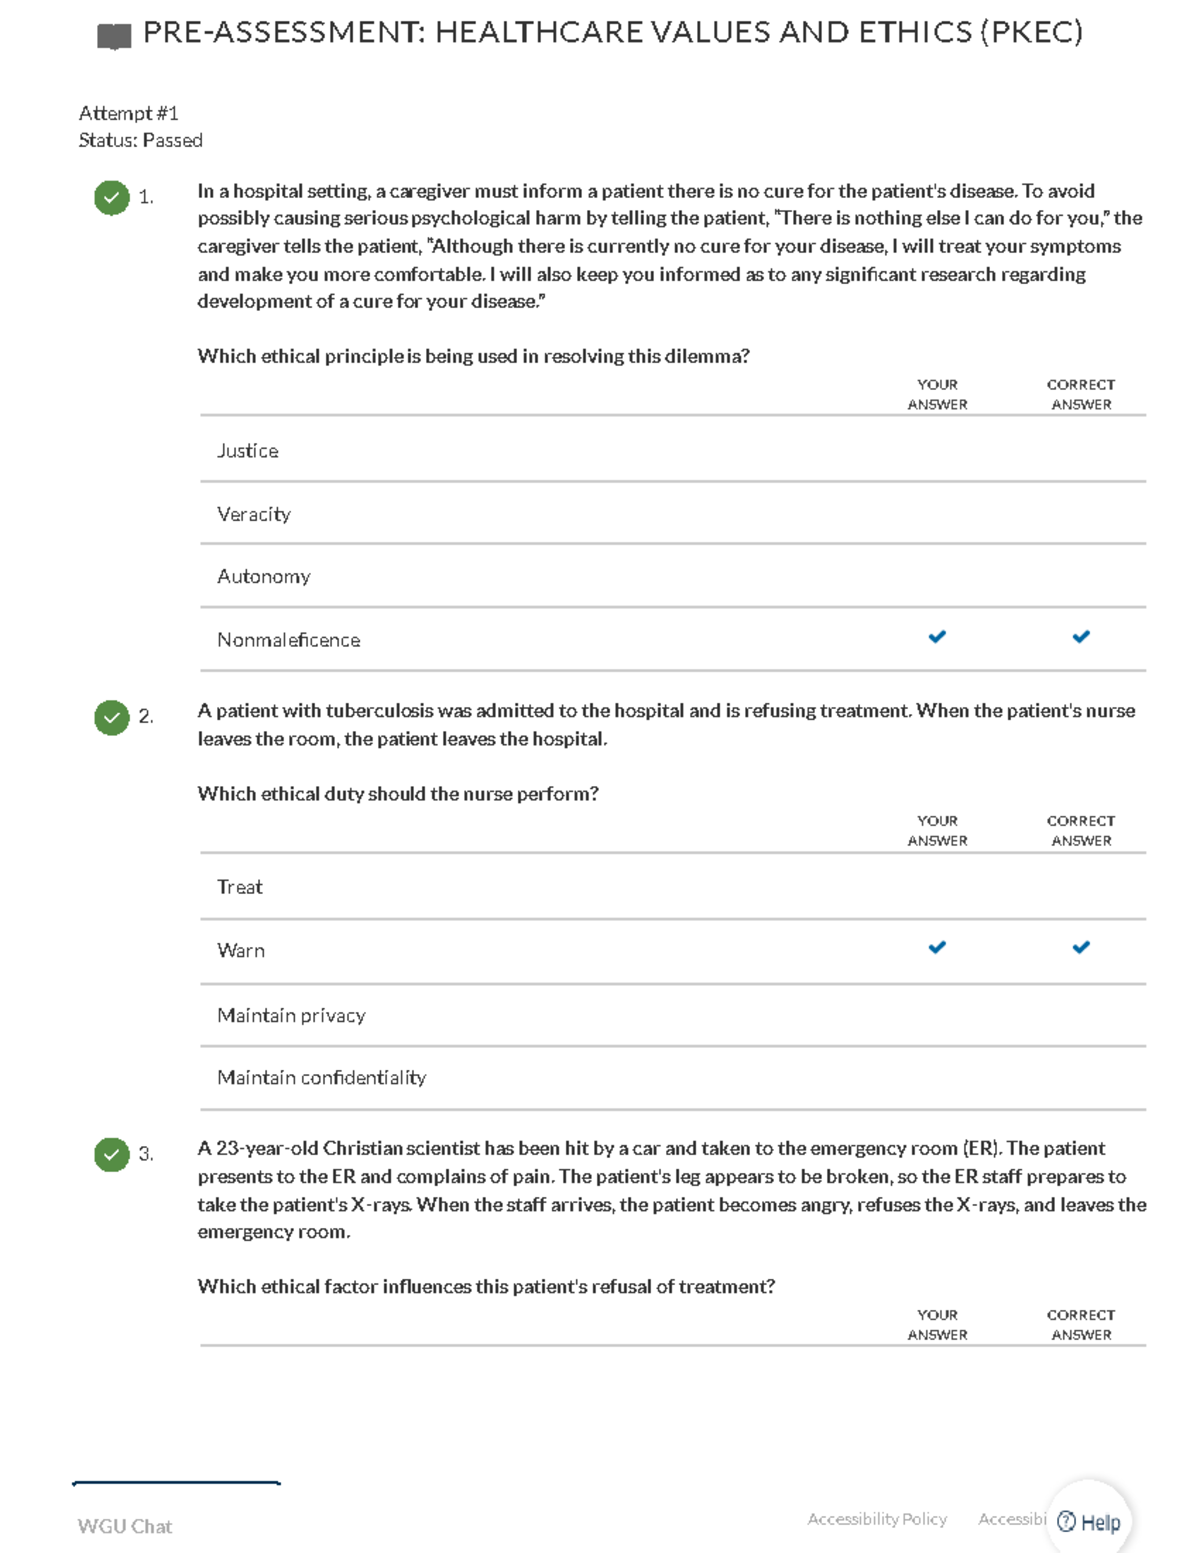The width and height of the screenshot is (1200, 1553).
Task: Select the Justice answer option
Action: click(x=248, y=451)
